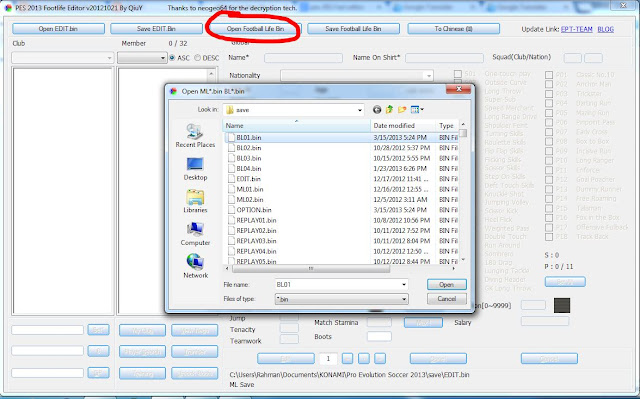The width and height of the screenshot is (640, 399).
Task: Go back in the file dialog
Action: pos(377,109)
